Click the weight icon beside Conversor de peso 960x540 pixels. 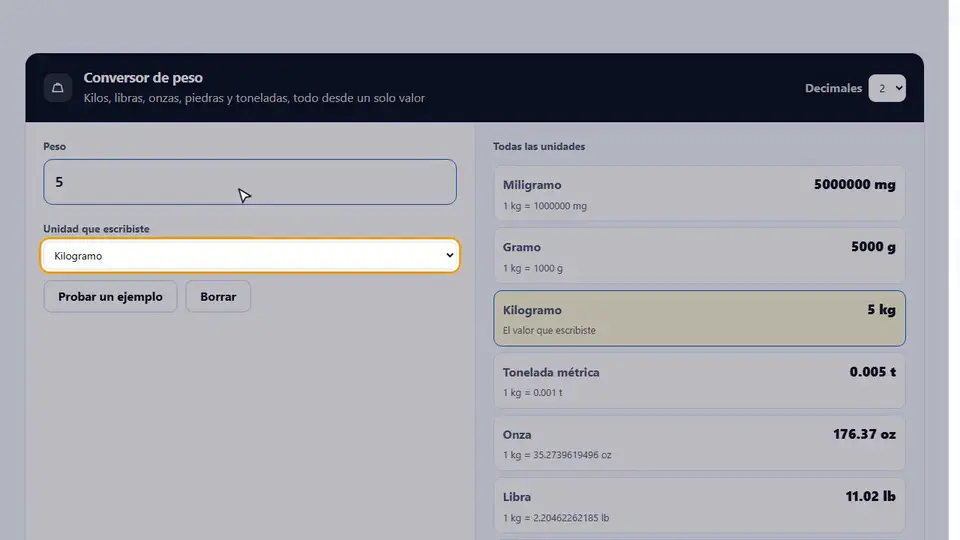[x=58, y=88]
